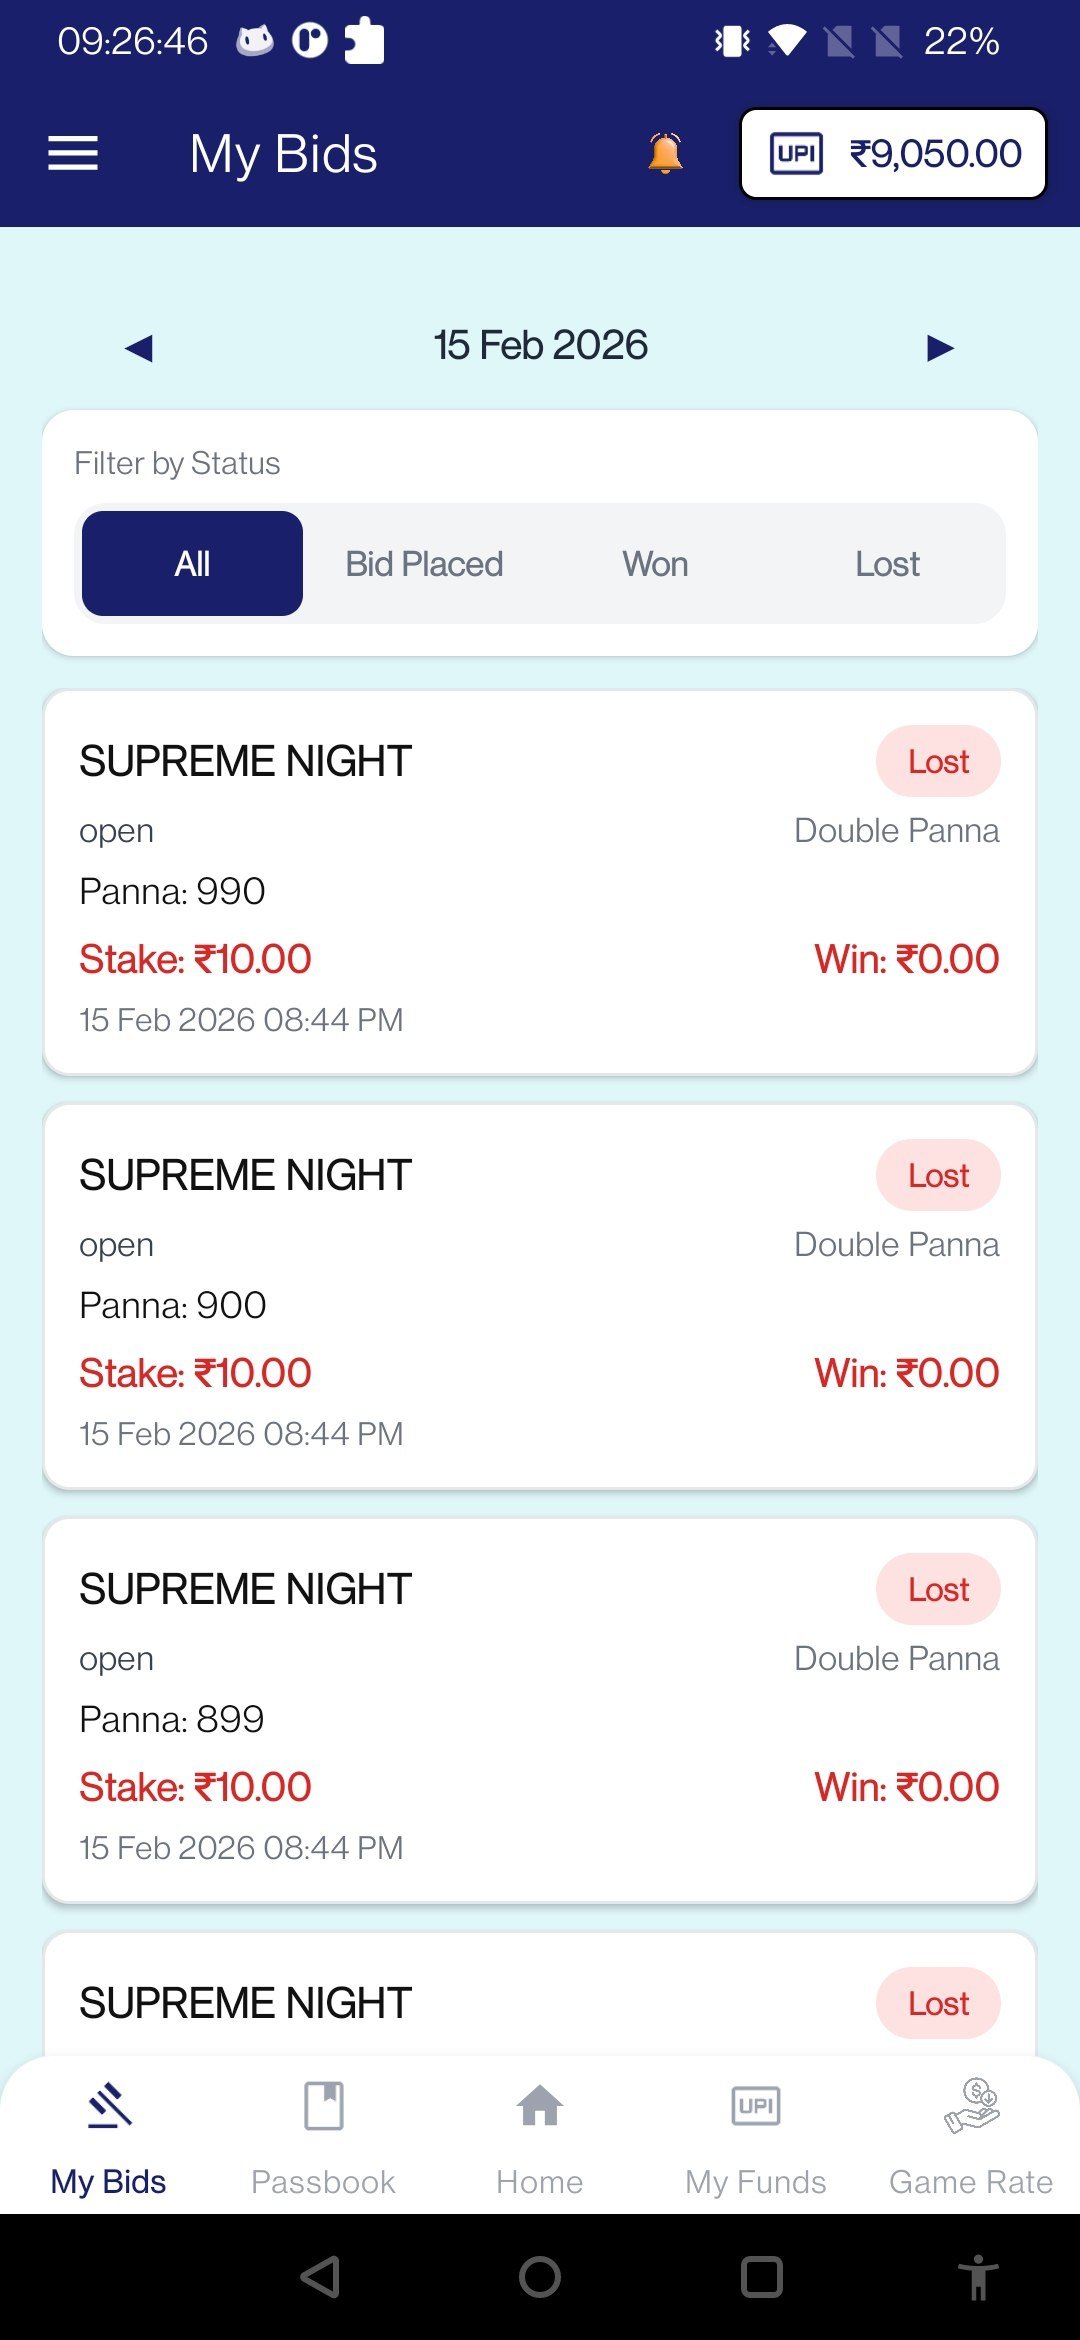
Task: Tap the accessibility shortcut icon
Action: pos(978,2278)
